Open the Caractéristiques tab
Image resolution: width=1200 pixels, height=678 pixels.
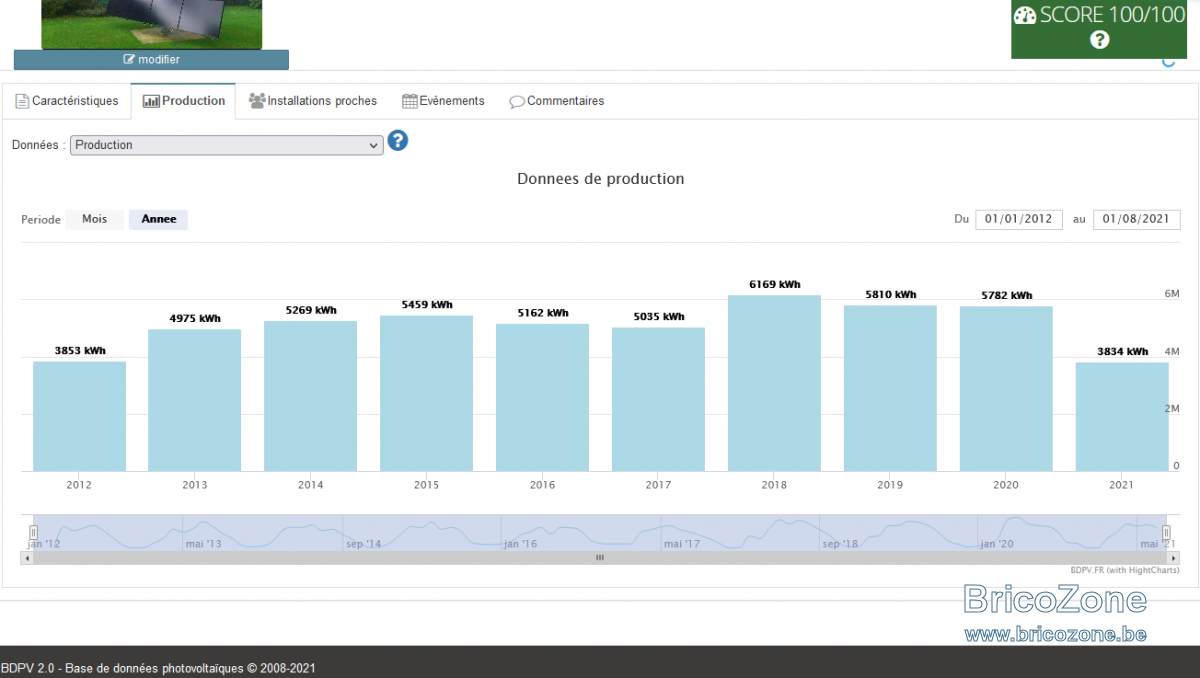67,101
